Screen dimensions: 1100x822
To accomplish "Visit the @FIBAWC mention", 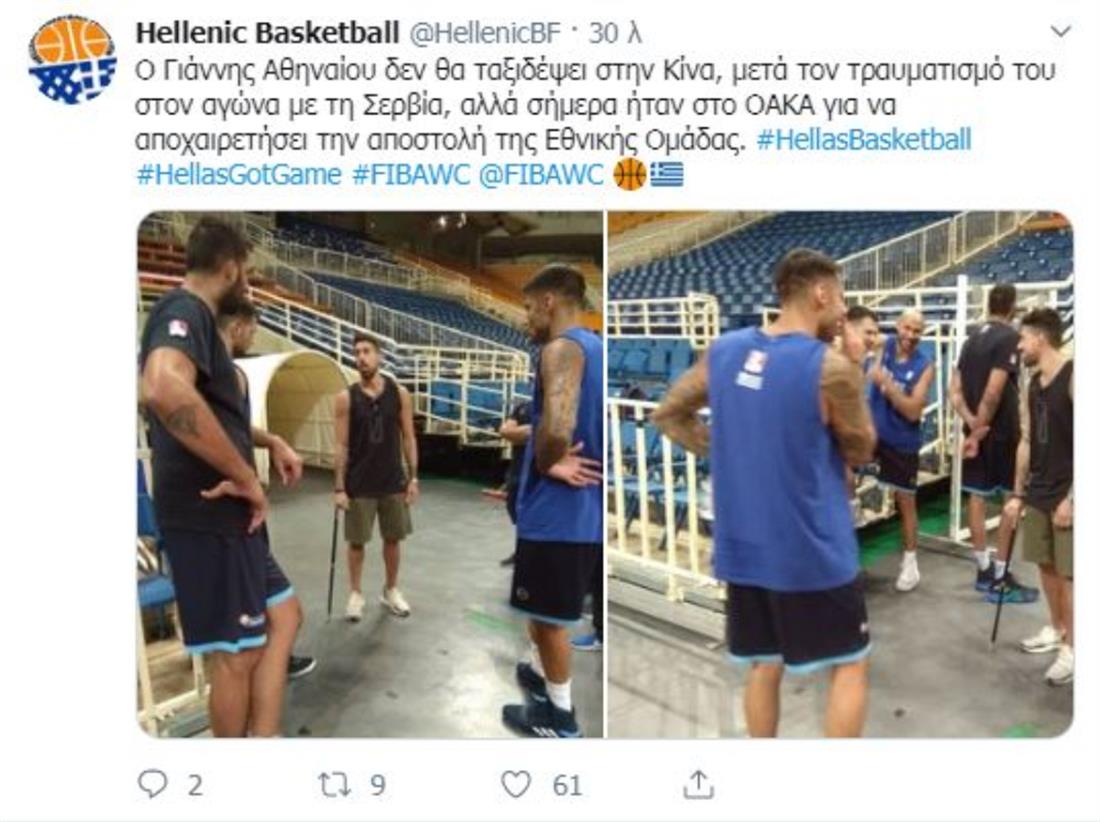I will pyautogui.click(x=541, y=175).
